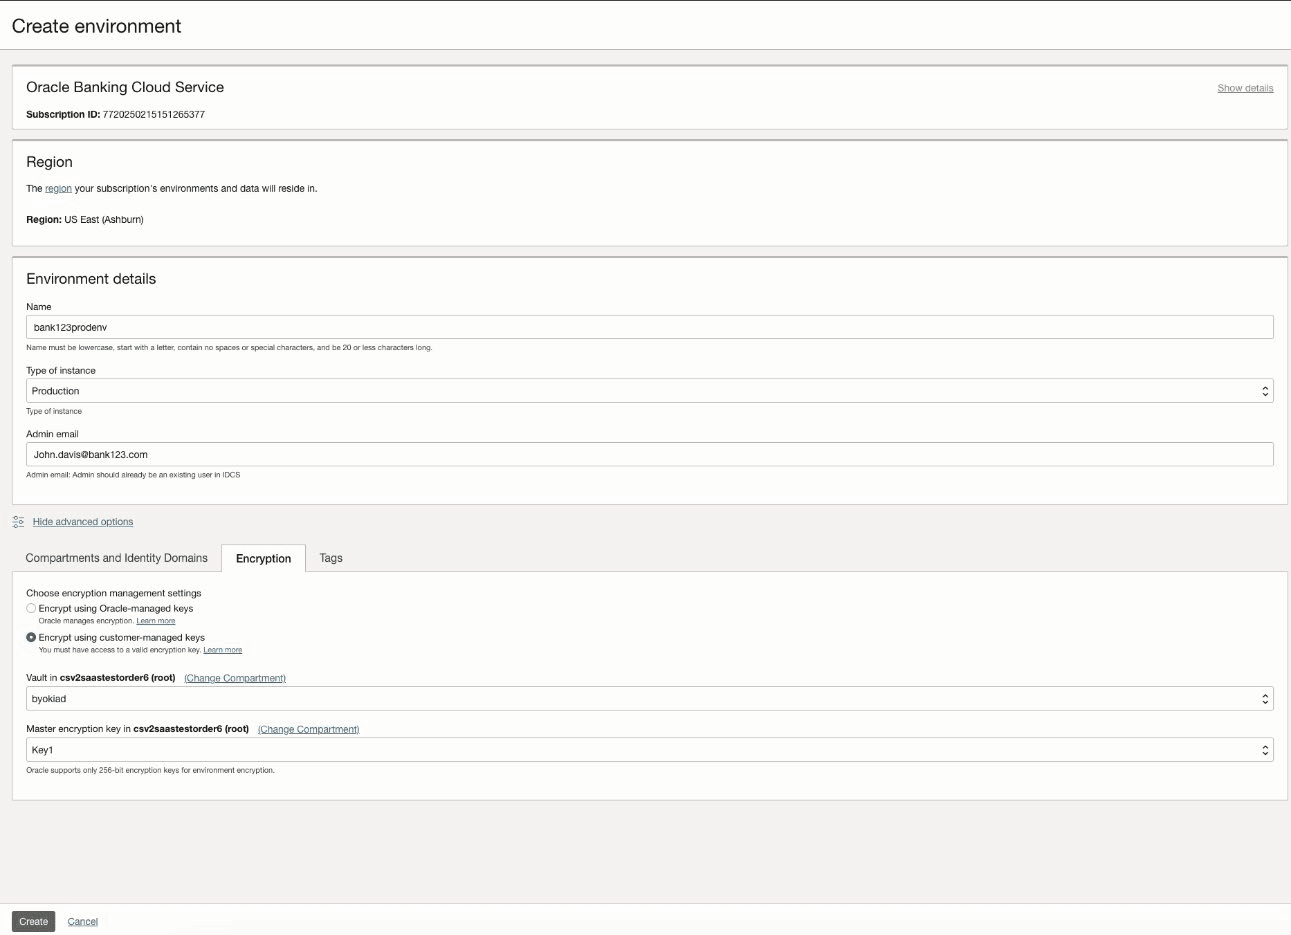Click the Admin email input field
This screenshot has width=1291, height=935.
(x=649, y=454)
